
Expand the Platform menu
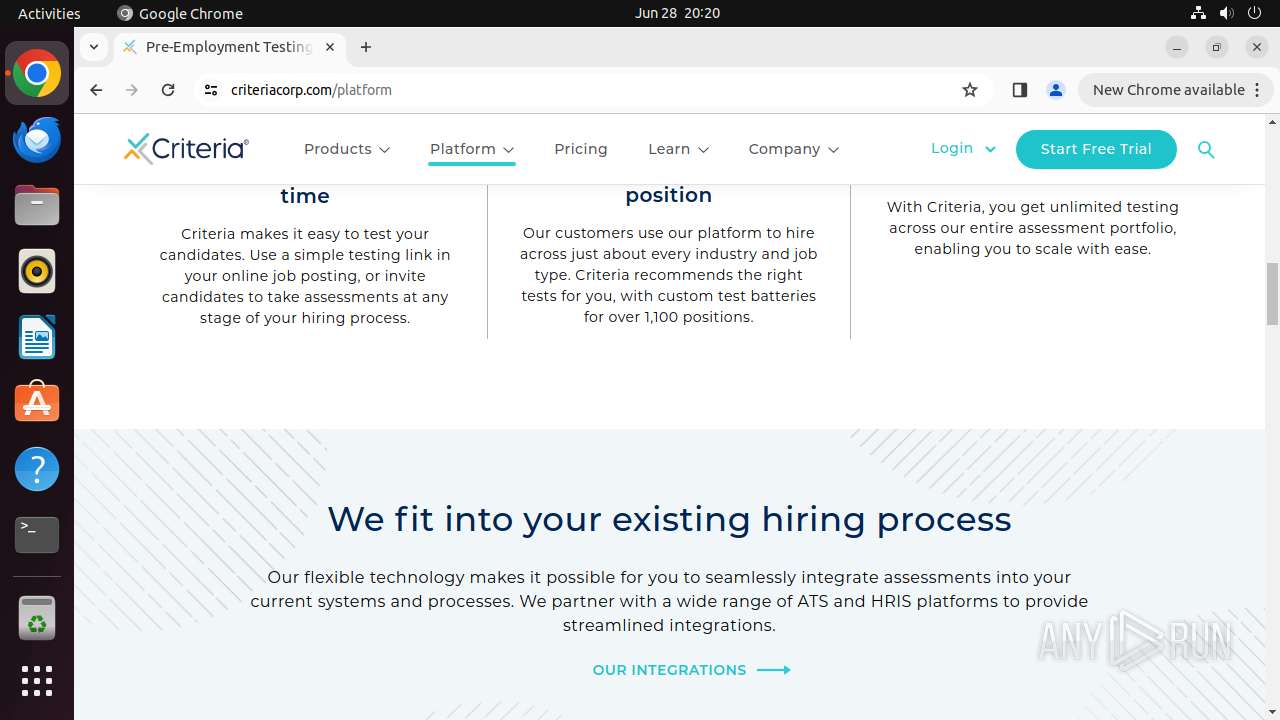[472, 149]
